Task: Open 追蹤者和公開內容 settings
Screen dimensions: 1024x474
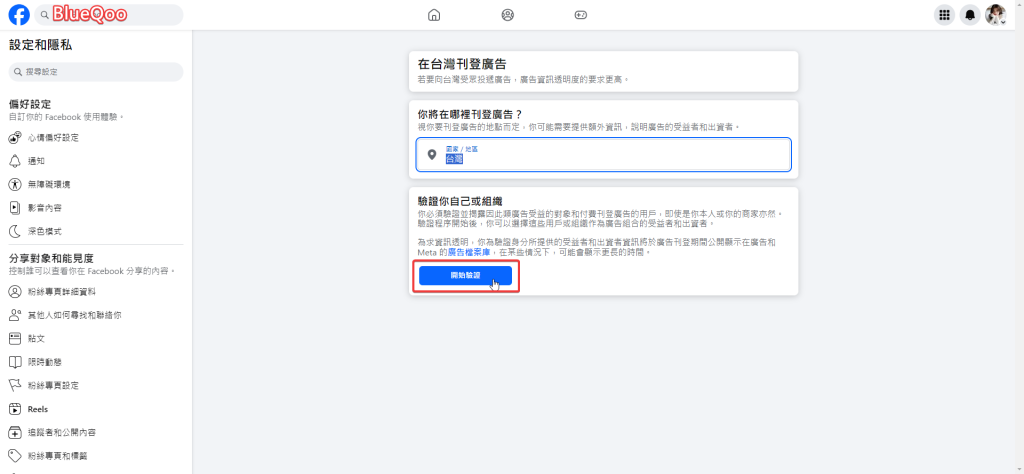Action: click(61, 433)
